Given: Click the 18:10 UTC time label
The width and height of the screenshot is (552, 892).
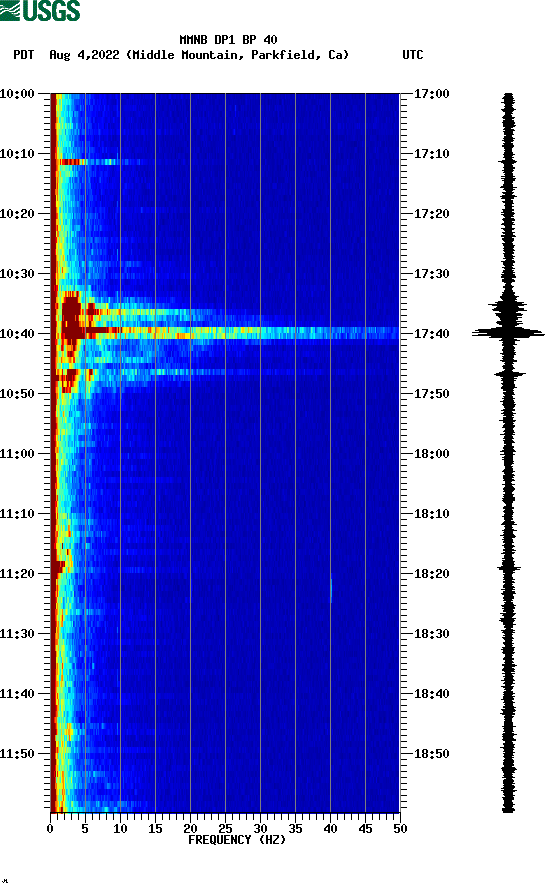Looking at the screenshot, I should tap(431, 514).
